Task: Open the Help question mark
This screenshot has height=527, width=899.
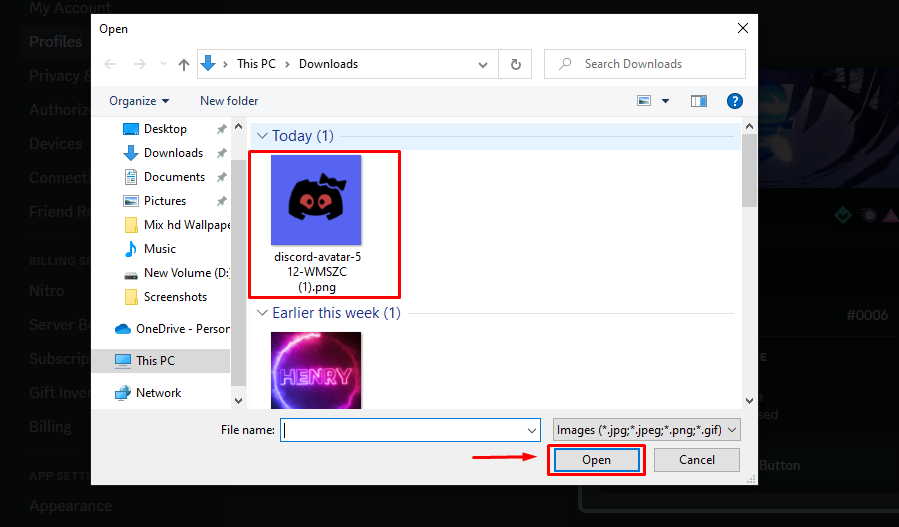Action: click(734, 101)
